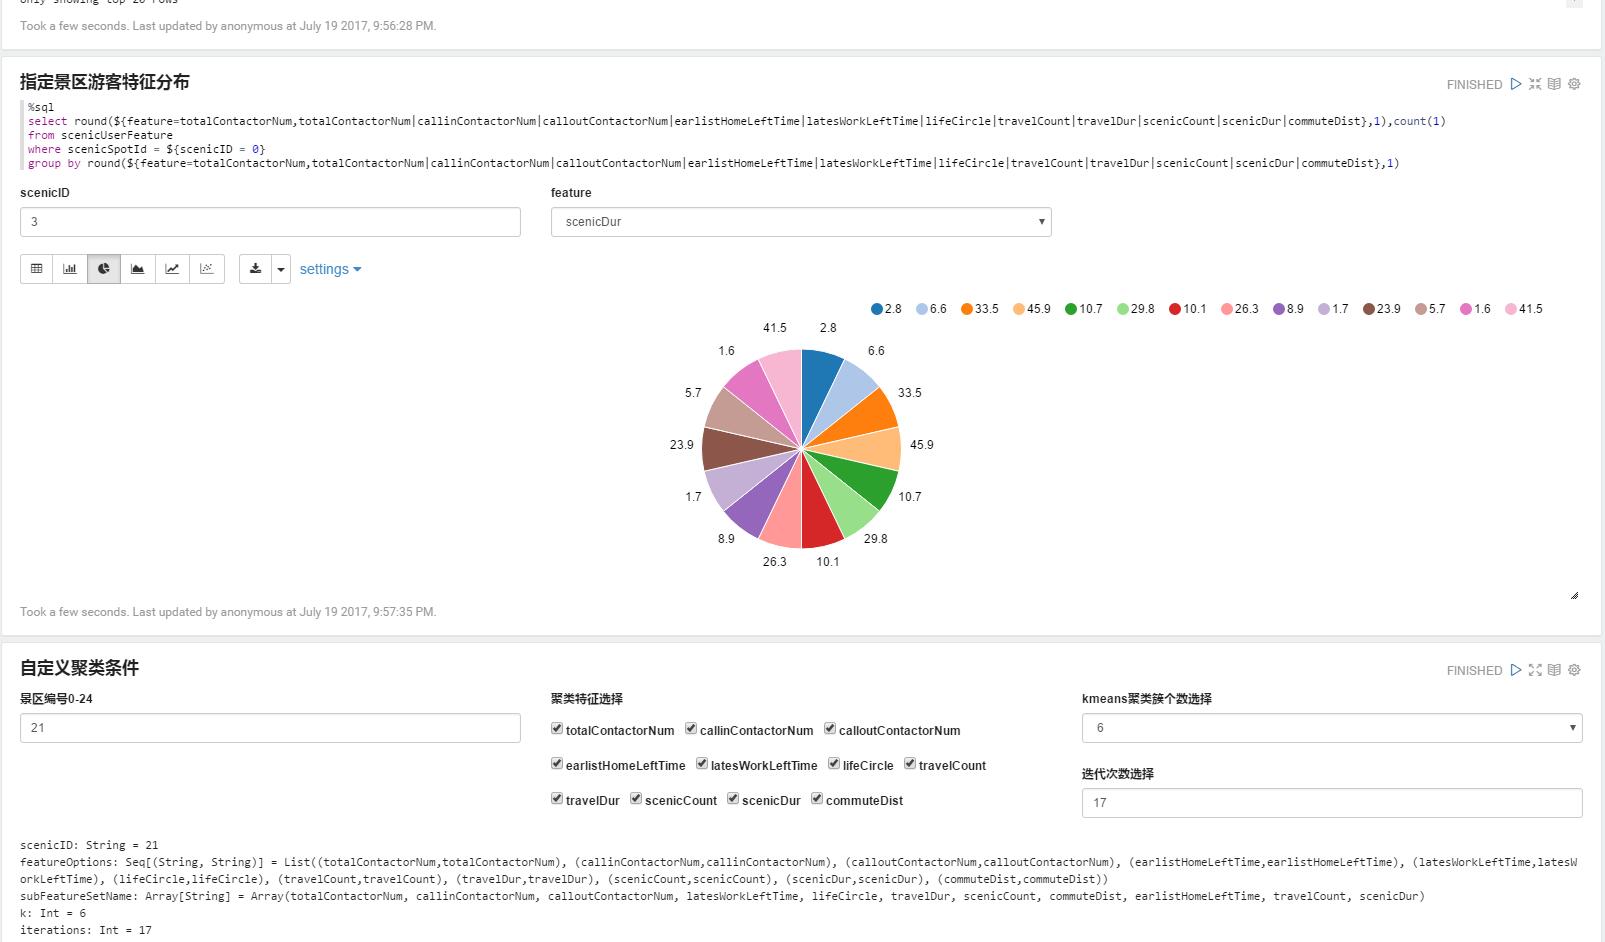Screen dimensions: 1605x942
Task: Click the 33.5 legend color swatch
Action: pyautogui.click(x=967, y=309)
